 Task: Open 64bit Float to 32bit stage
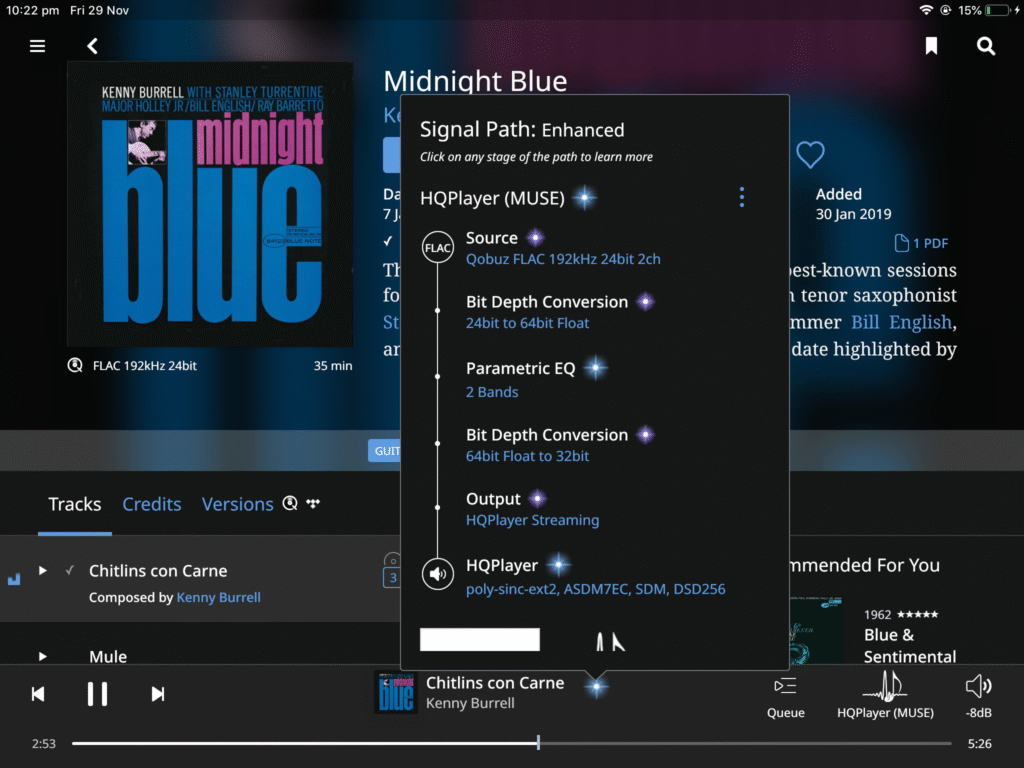[x=527, y=456]
